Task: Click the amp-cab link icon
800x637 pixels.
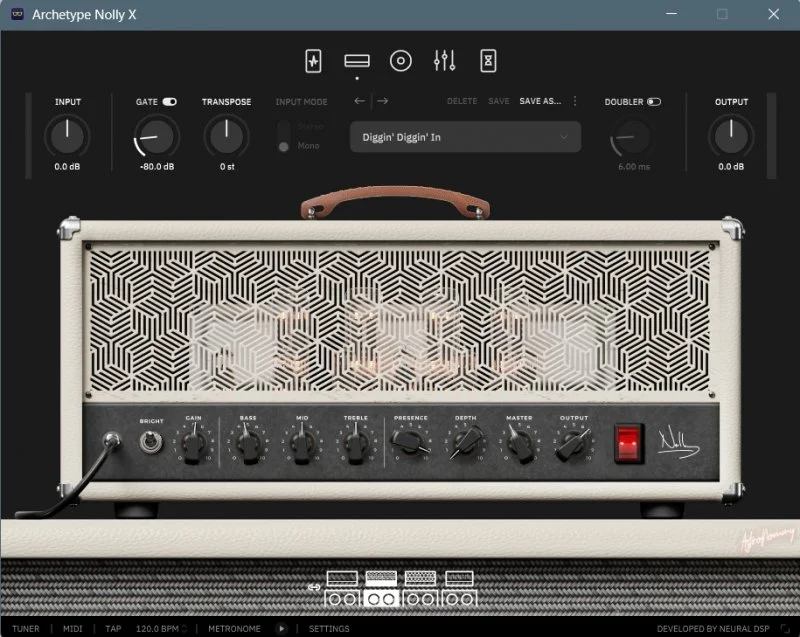Action: (314, 588)
